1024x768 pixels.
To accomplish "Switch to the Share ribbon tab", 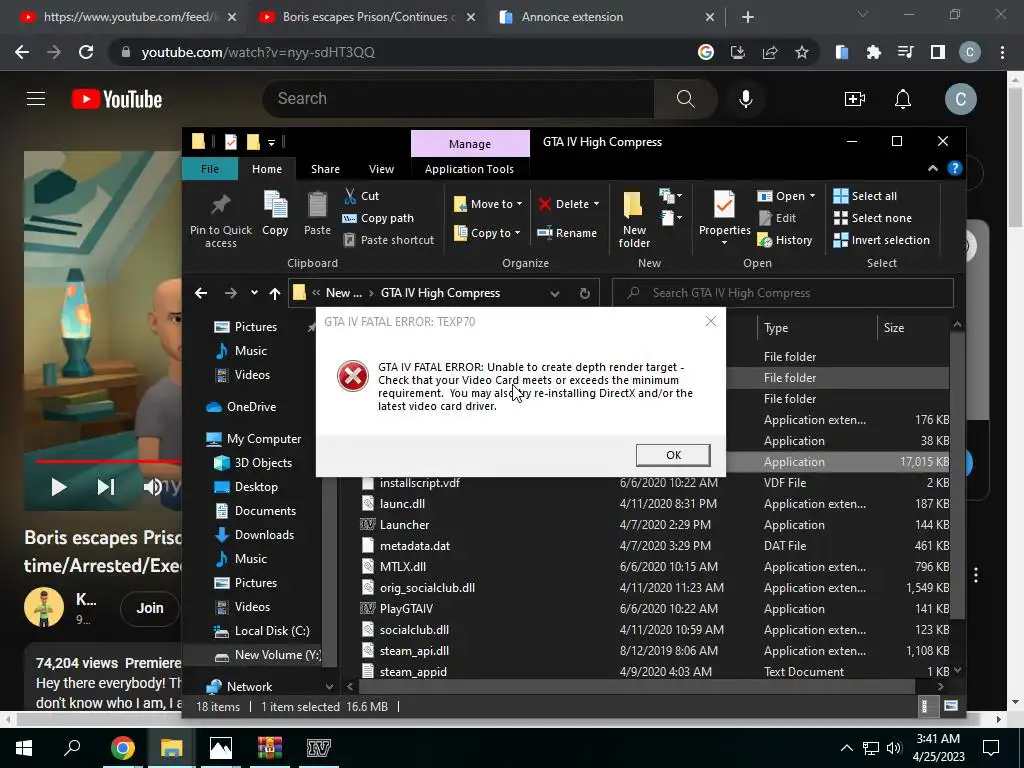I will [325, 168].
